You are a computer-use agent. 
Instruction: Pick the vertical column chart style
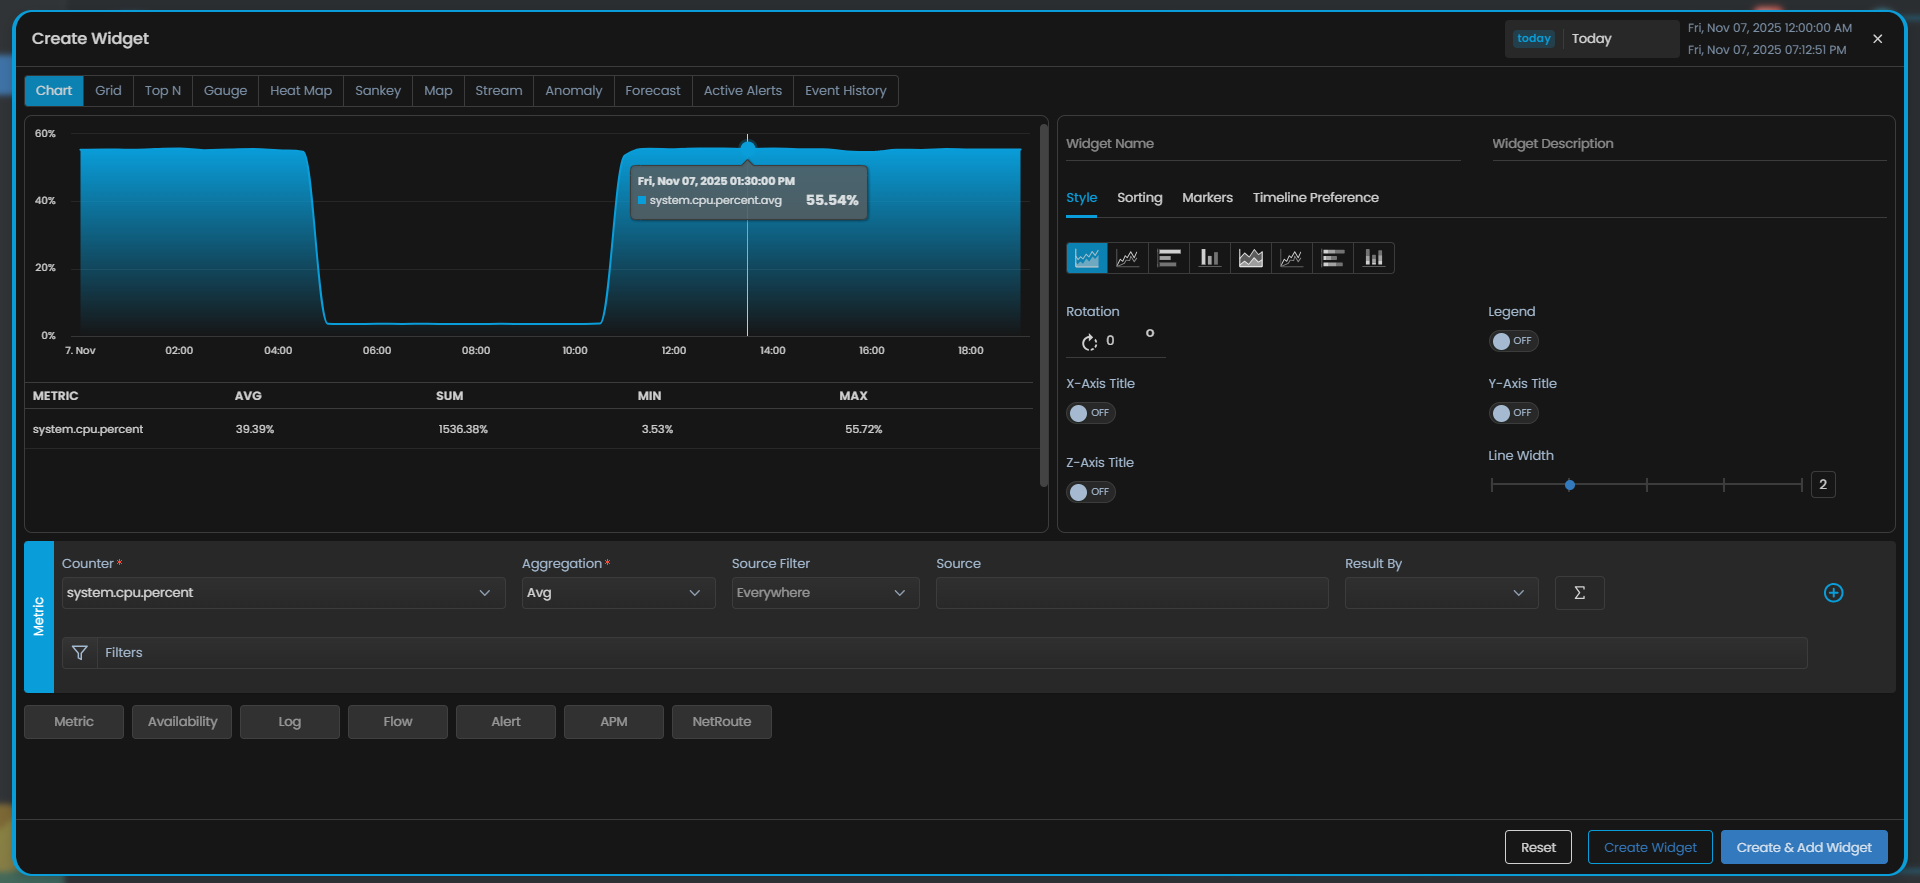coord(1210,258)
